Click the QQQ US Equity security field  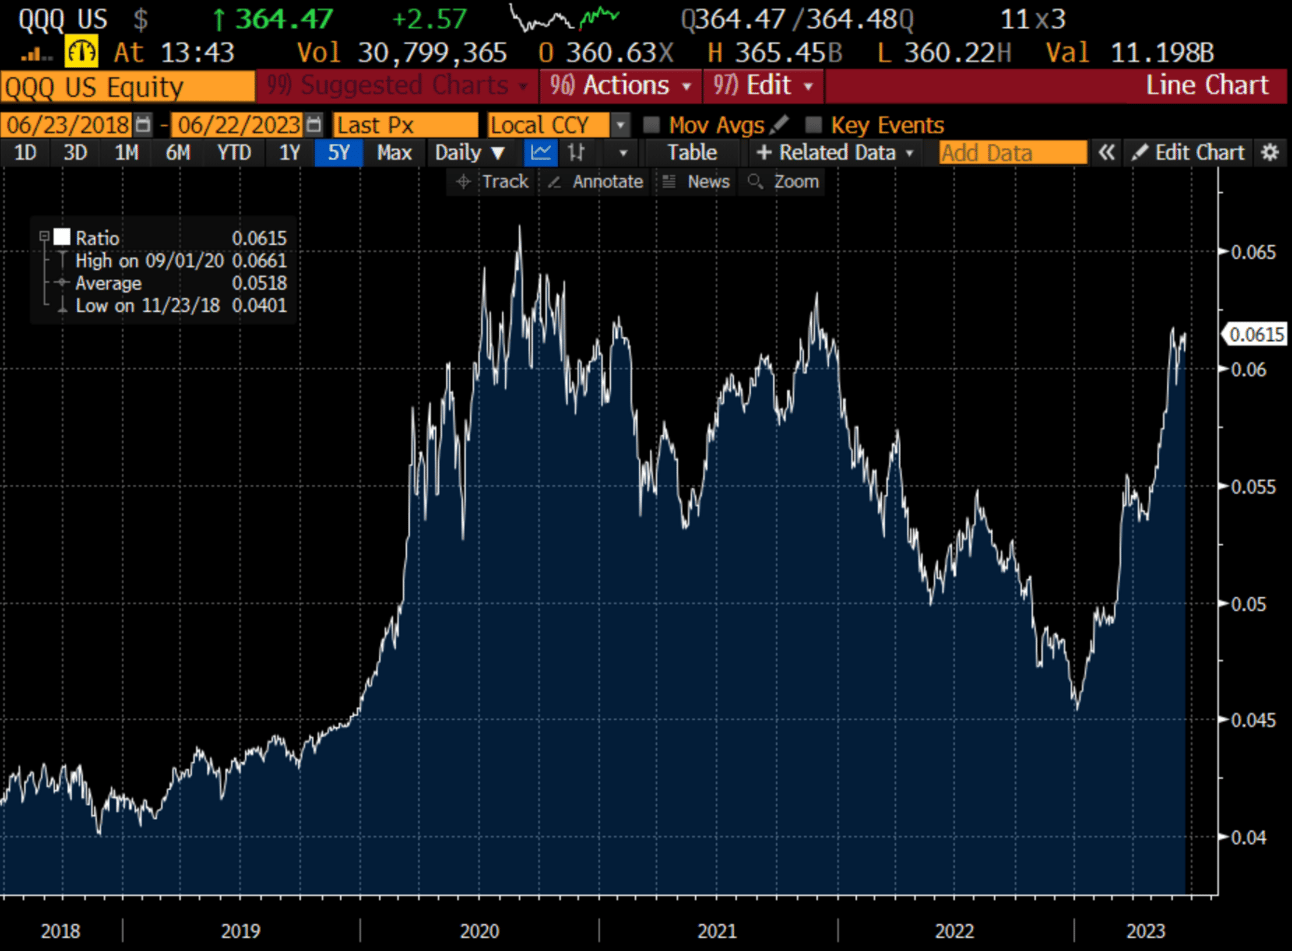(127, 87)
